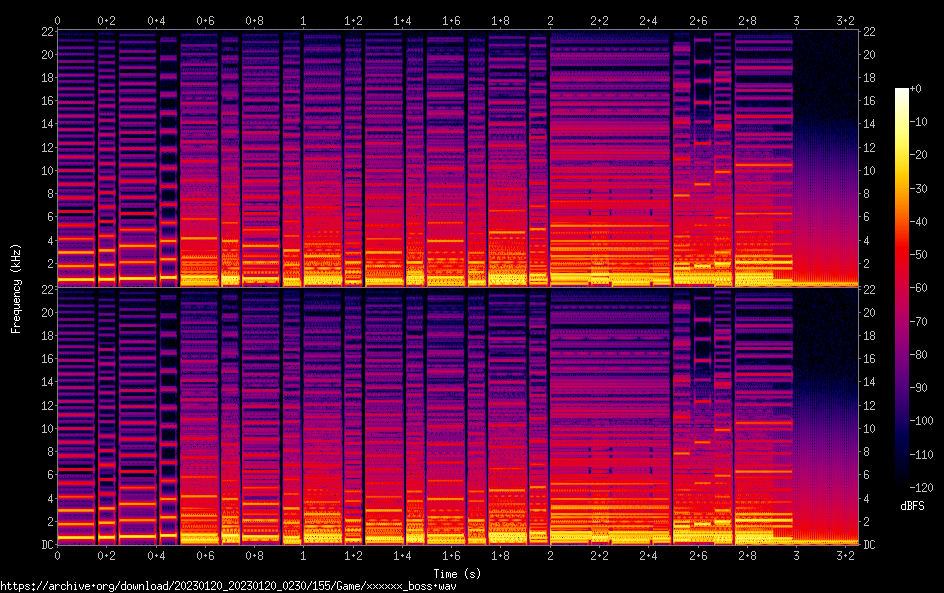This screenshot has width=944, height=593.
Task: Select the '3' second mark on the bottom time axis
Action: click(796, 554)
